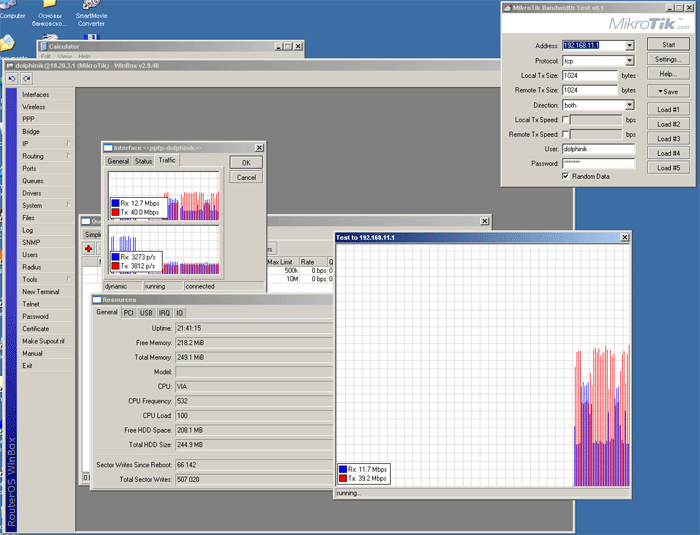
Task: Open the Make Supout.rif entry
Action: click(46, 341)
